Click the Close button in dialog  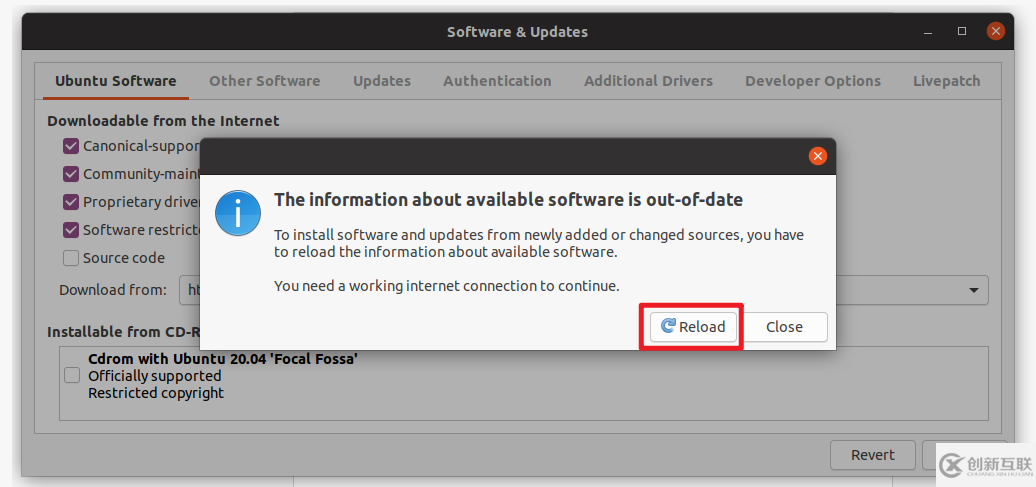pos(784,327)
